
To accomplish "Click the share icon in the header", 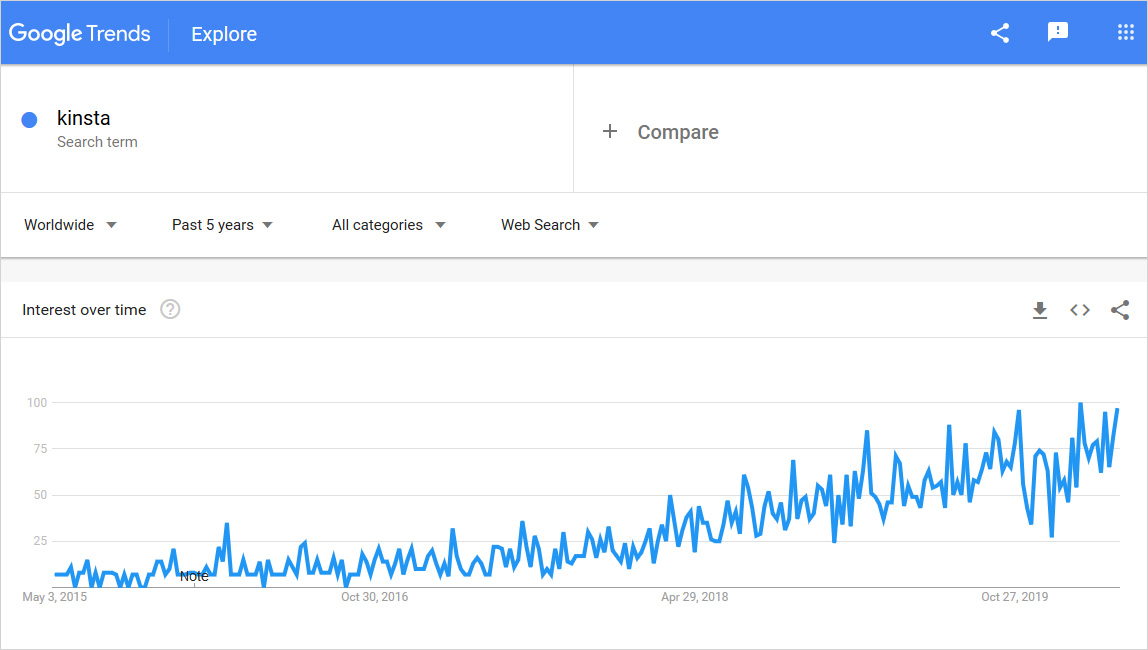I will (x=999, y=33).
